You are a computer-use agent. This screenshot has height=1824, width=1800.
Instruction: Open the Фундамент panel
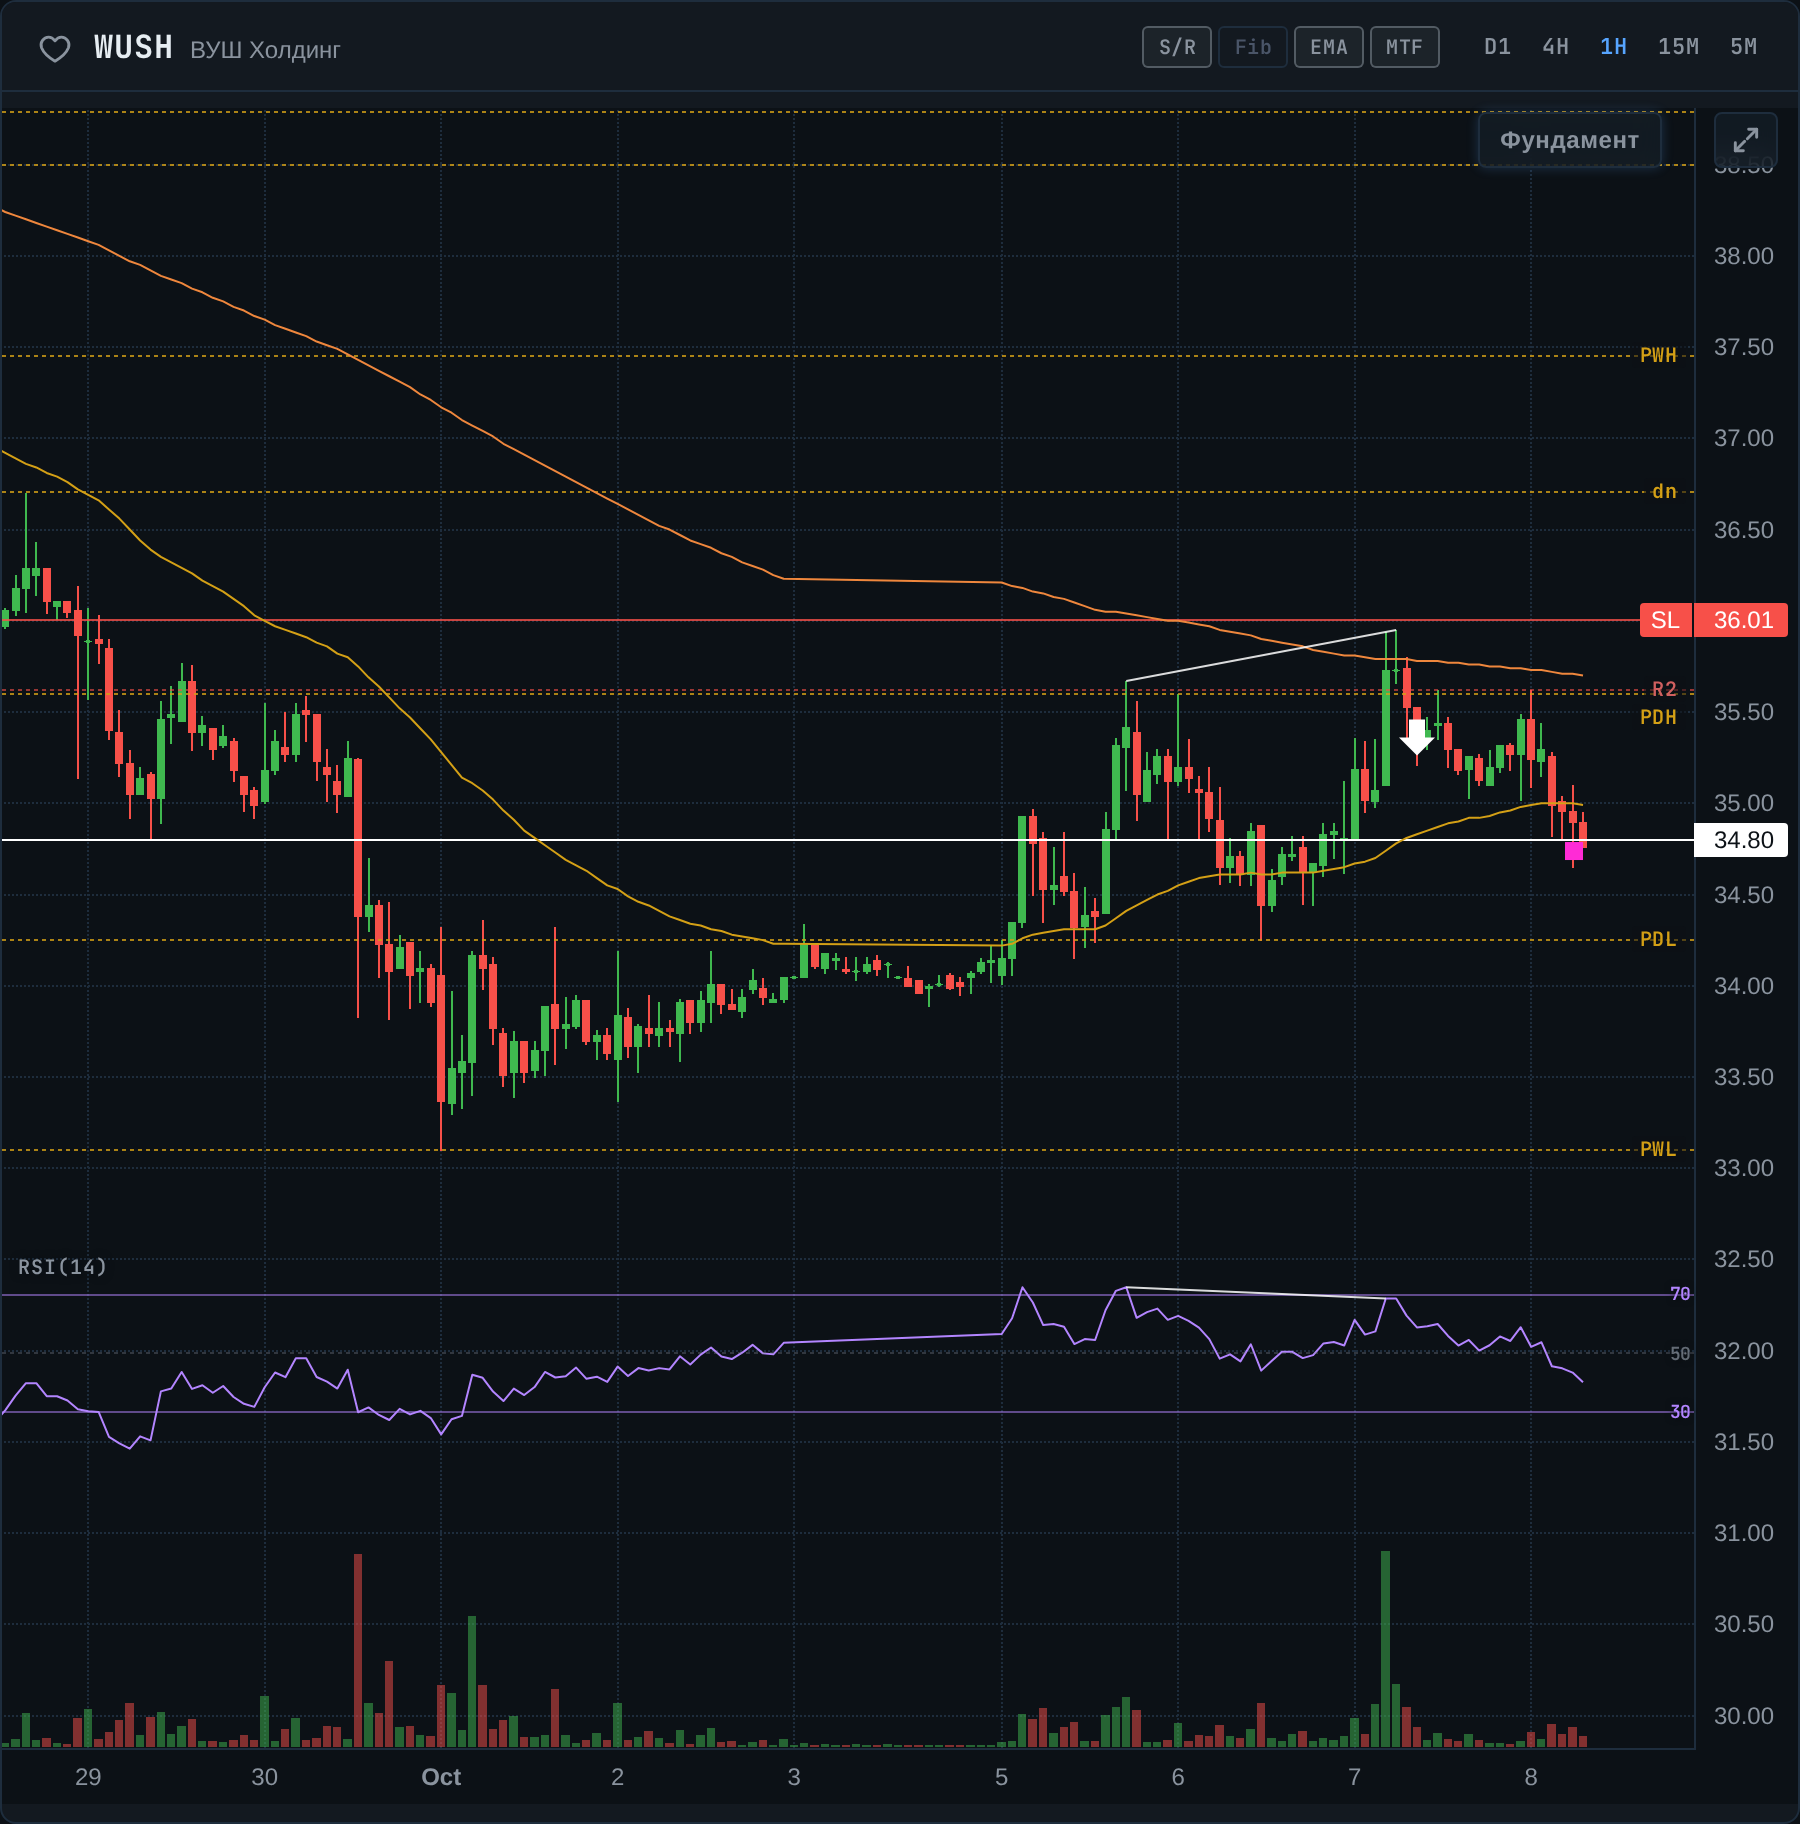pyautogui.click(x=1569, y=140)
